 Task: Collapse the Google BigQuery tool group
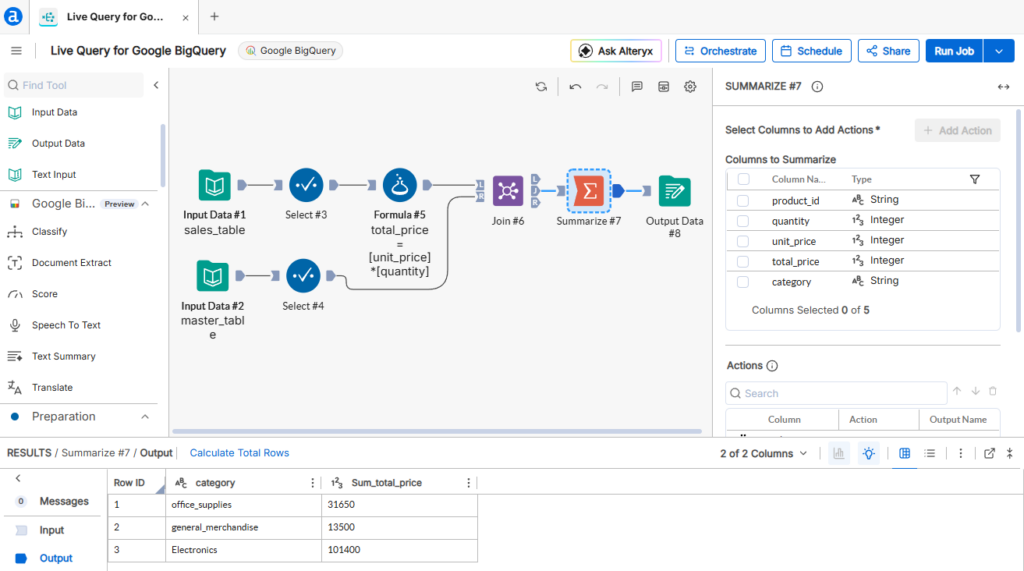(145, 204)
